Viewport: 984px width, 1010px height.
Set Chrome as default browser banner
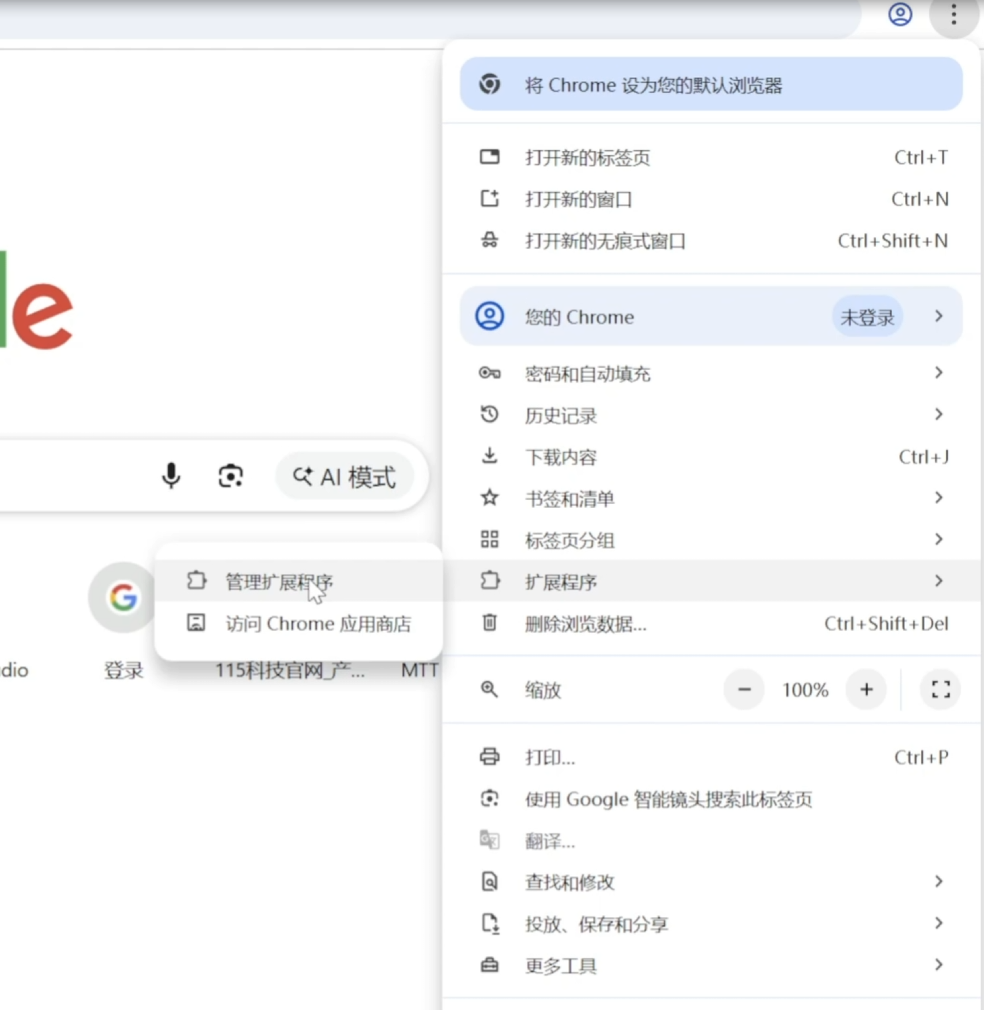click(711, 84)
